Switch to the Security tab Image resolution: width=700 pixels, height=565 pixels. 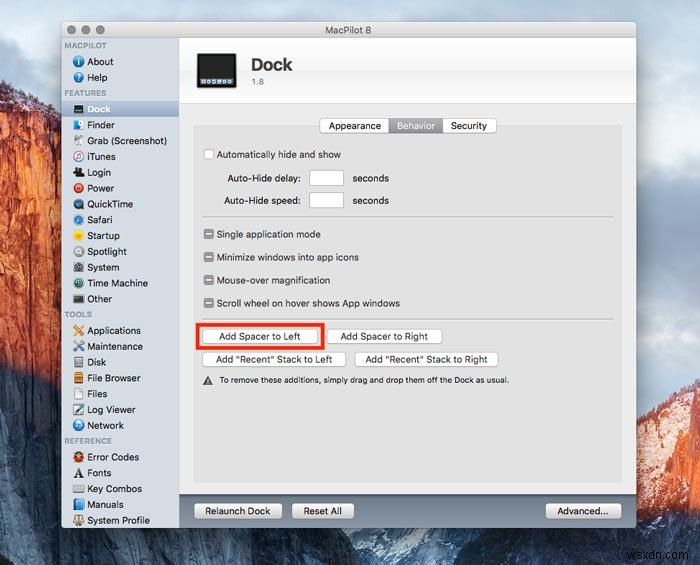point(469,126)
